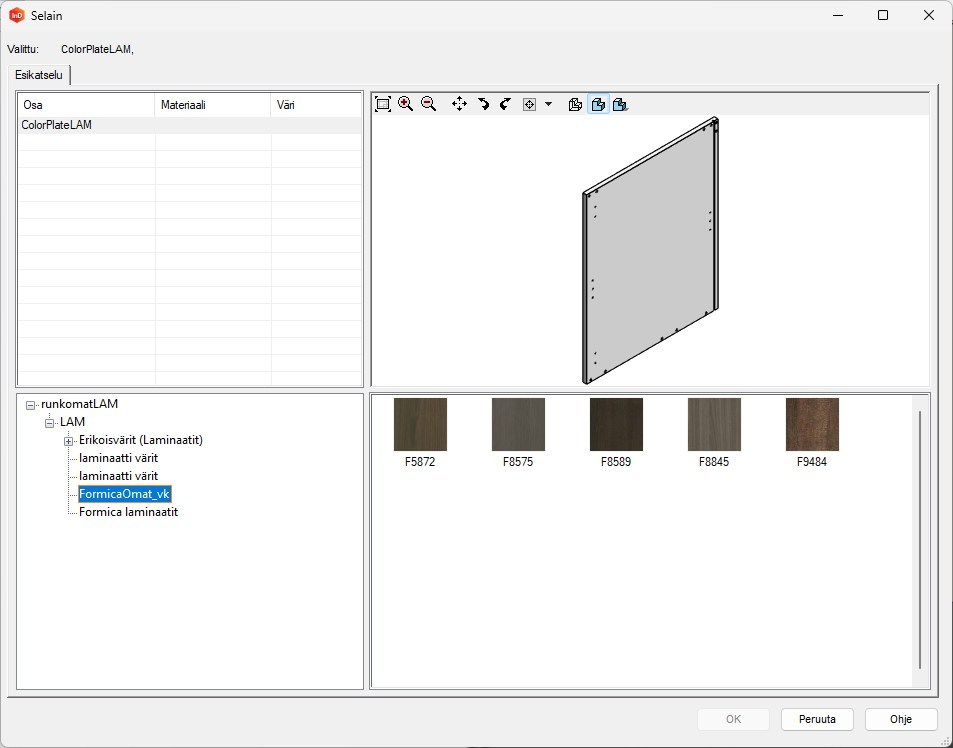The width and height of the screenshot is (953, 748).
Task: Click the Ohje help button
Action: [901, 719]
